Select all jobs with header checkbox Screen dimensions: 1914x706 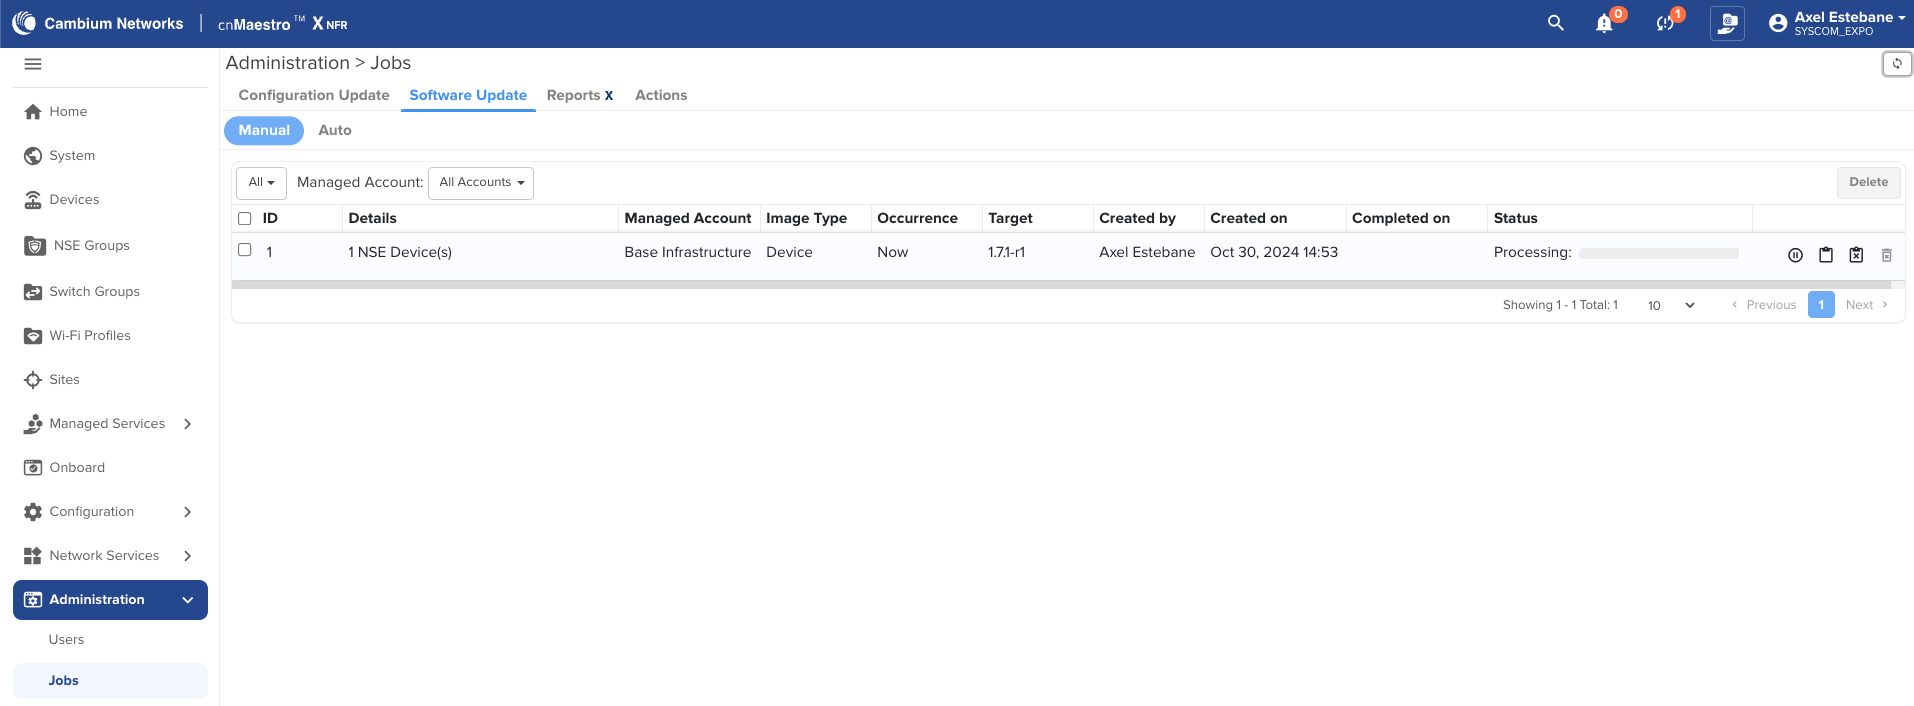[245, 218]
